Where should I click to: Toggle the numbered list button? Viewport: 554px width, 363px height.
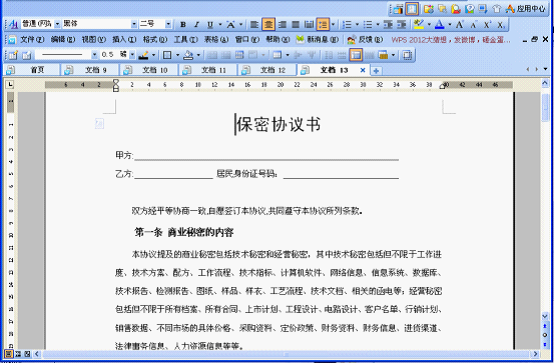(x=347, y=24)
